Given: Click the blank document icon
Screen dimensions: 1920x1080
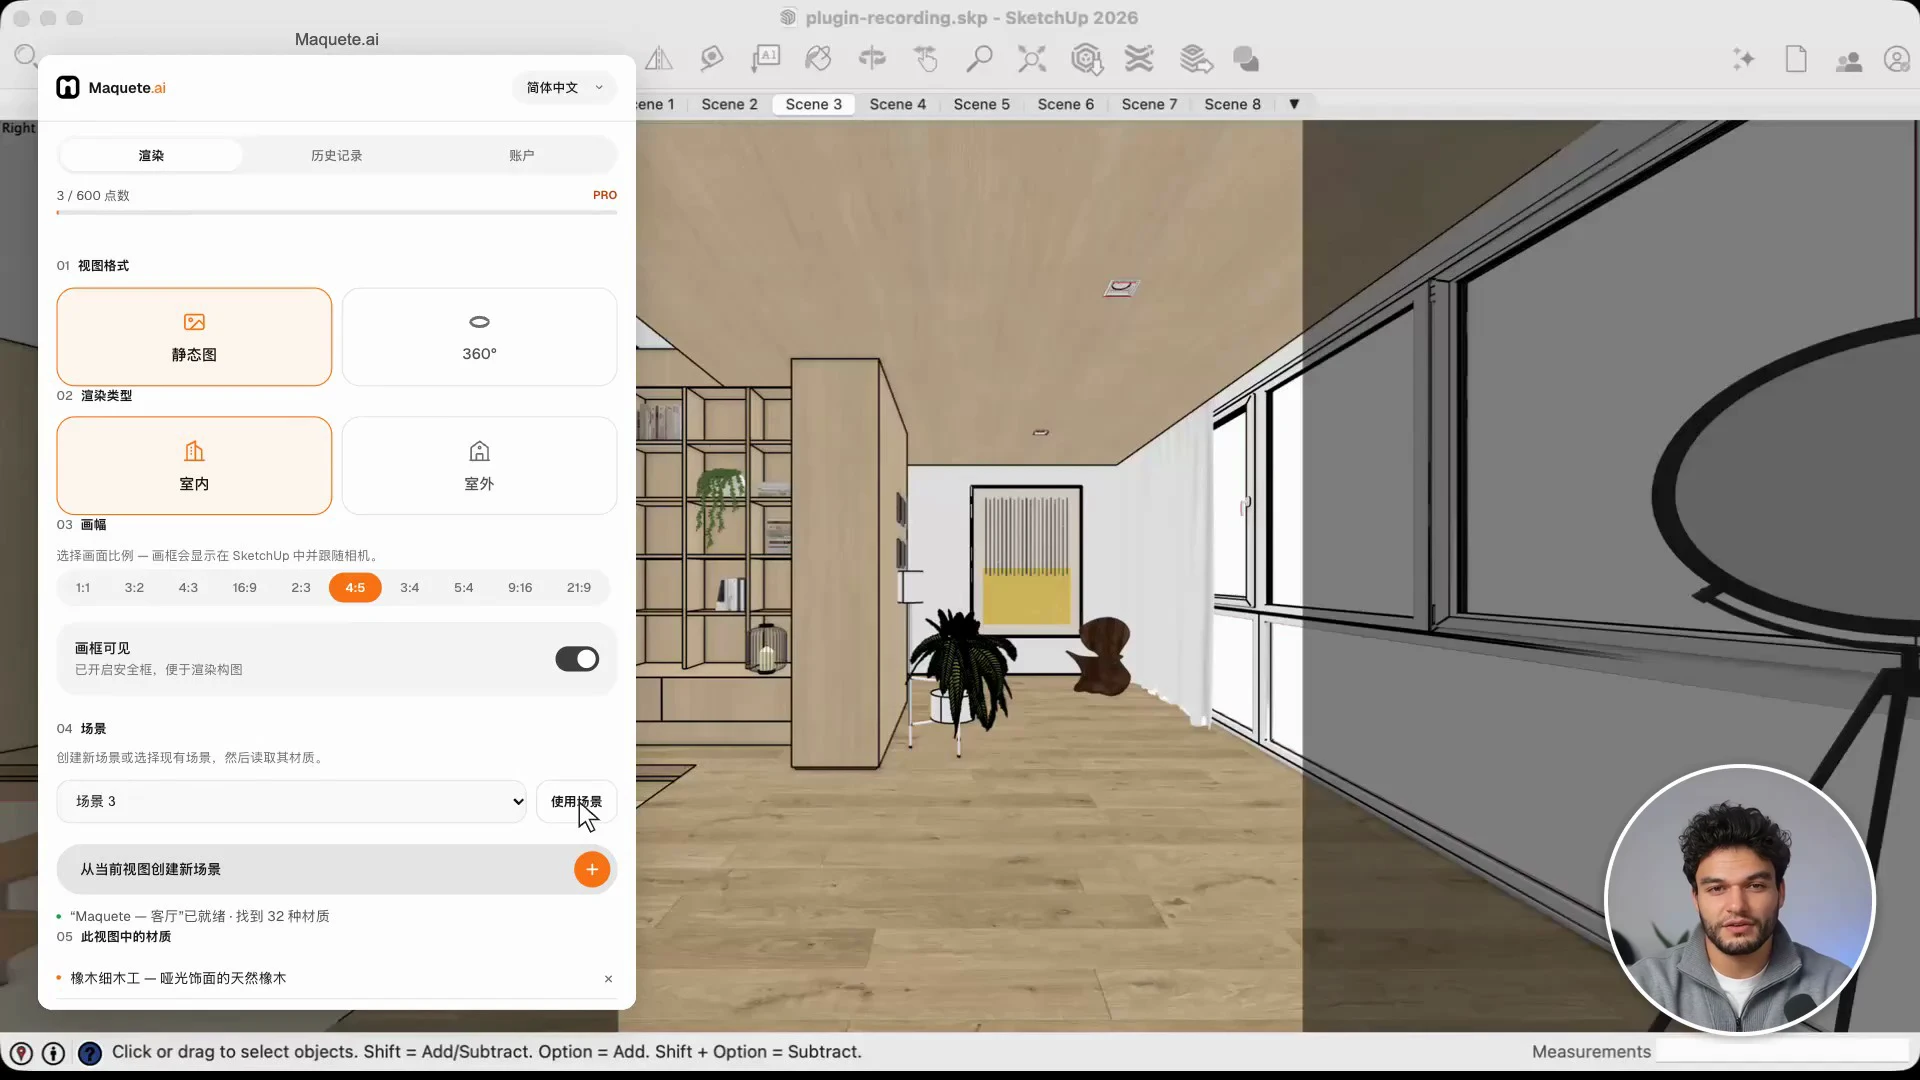Looking at the screenshot, I should [1796, 59].
